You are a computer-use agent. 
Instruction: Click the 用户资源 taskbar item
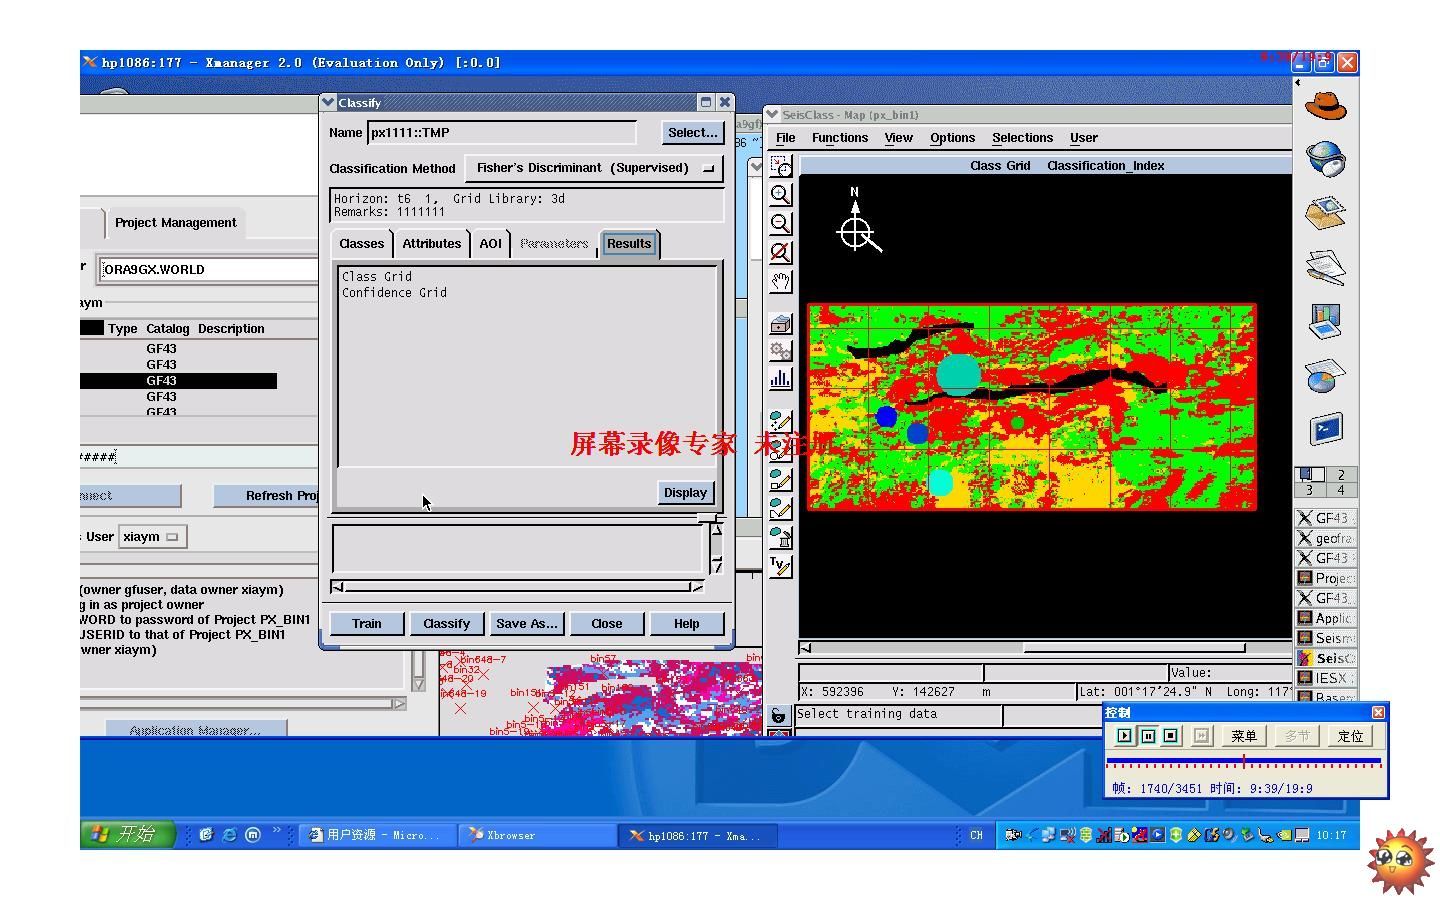click(378, 835)
